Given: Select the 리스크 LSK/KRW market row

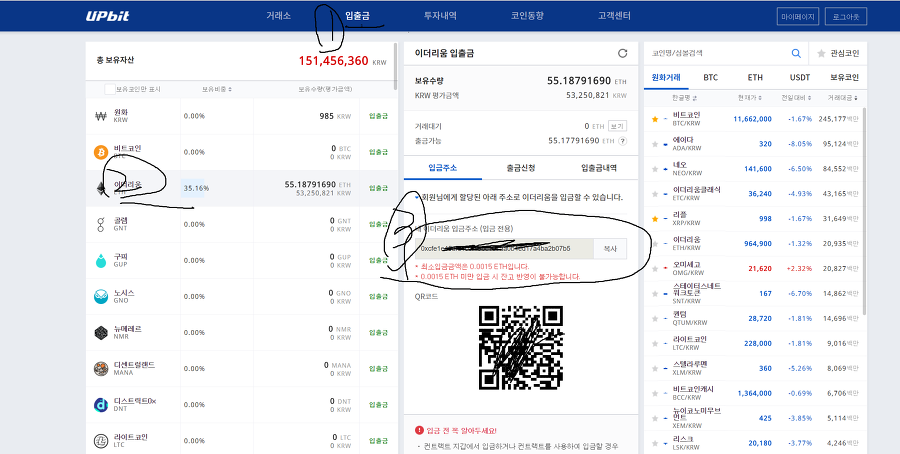Looking at the screenshot, I should point(755,443).
